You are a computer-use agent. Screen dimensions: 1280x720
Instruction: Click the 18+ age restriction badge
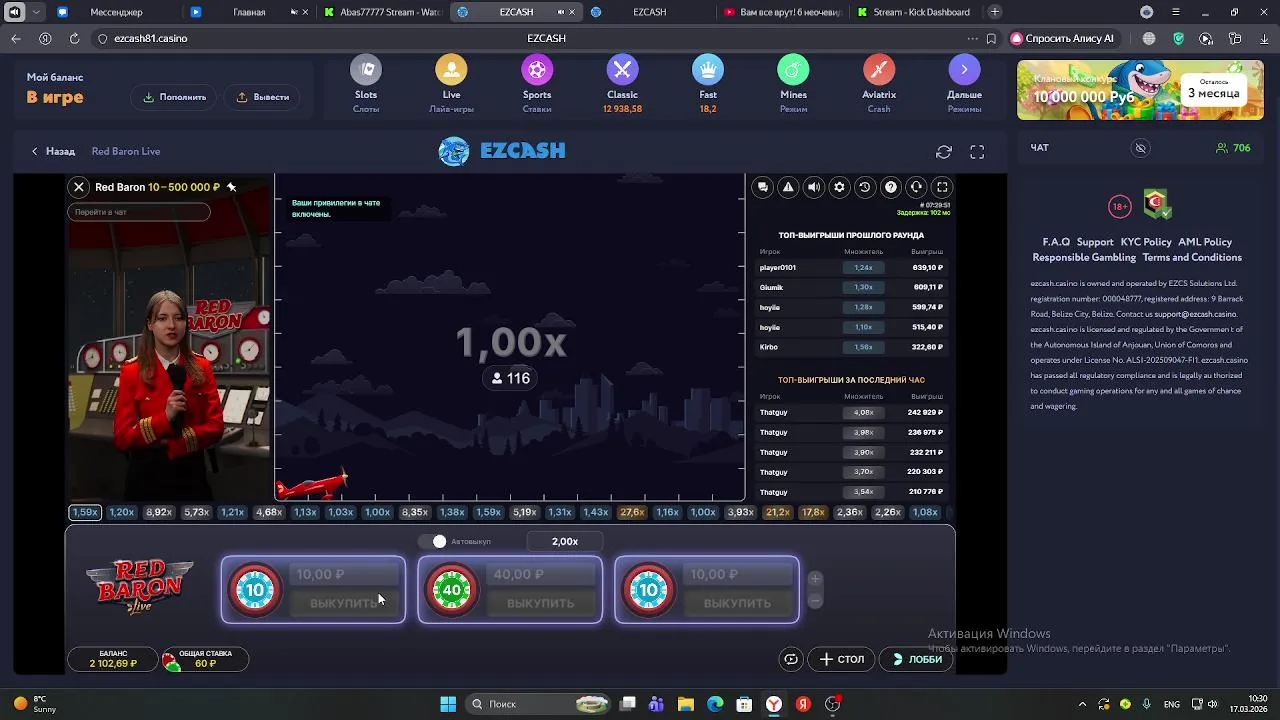1120,207
